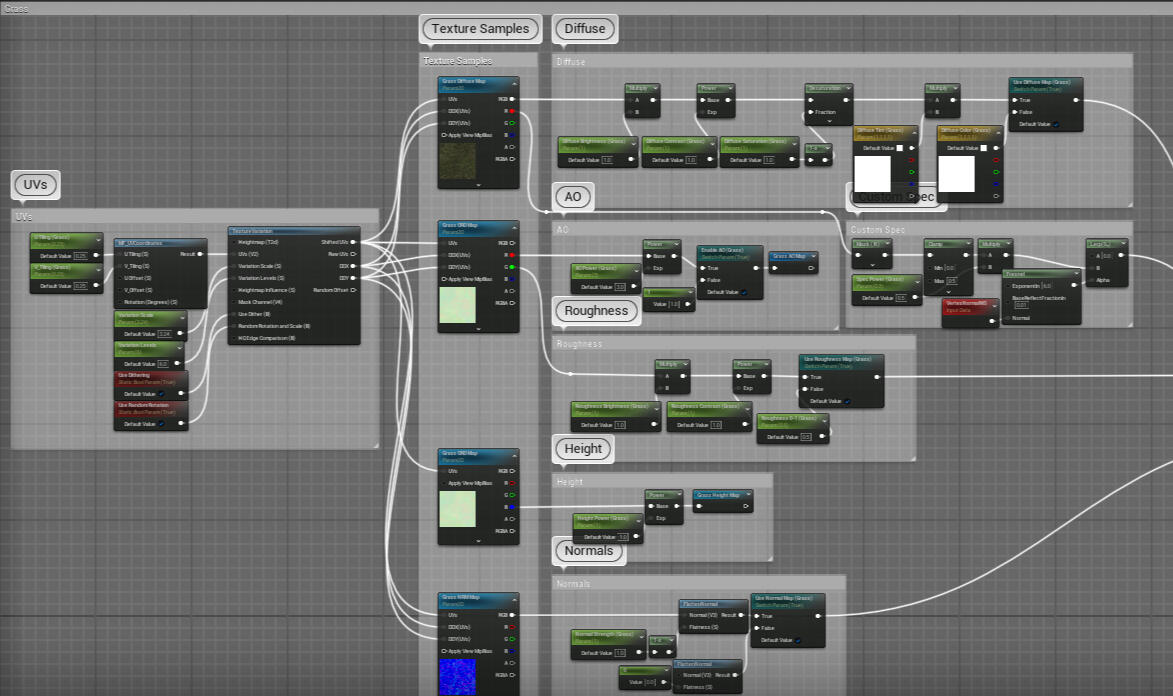Collapse the Clamp node in Custom Spec
The image size is (1173, 696).
[969, 243]
